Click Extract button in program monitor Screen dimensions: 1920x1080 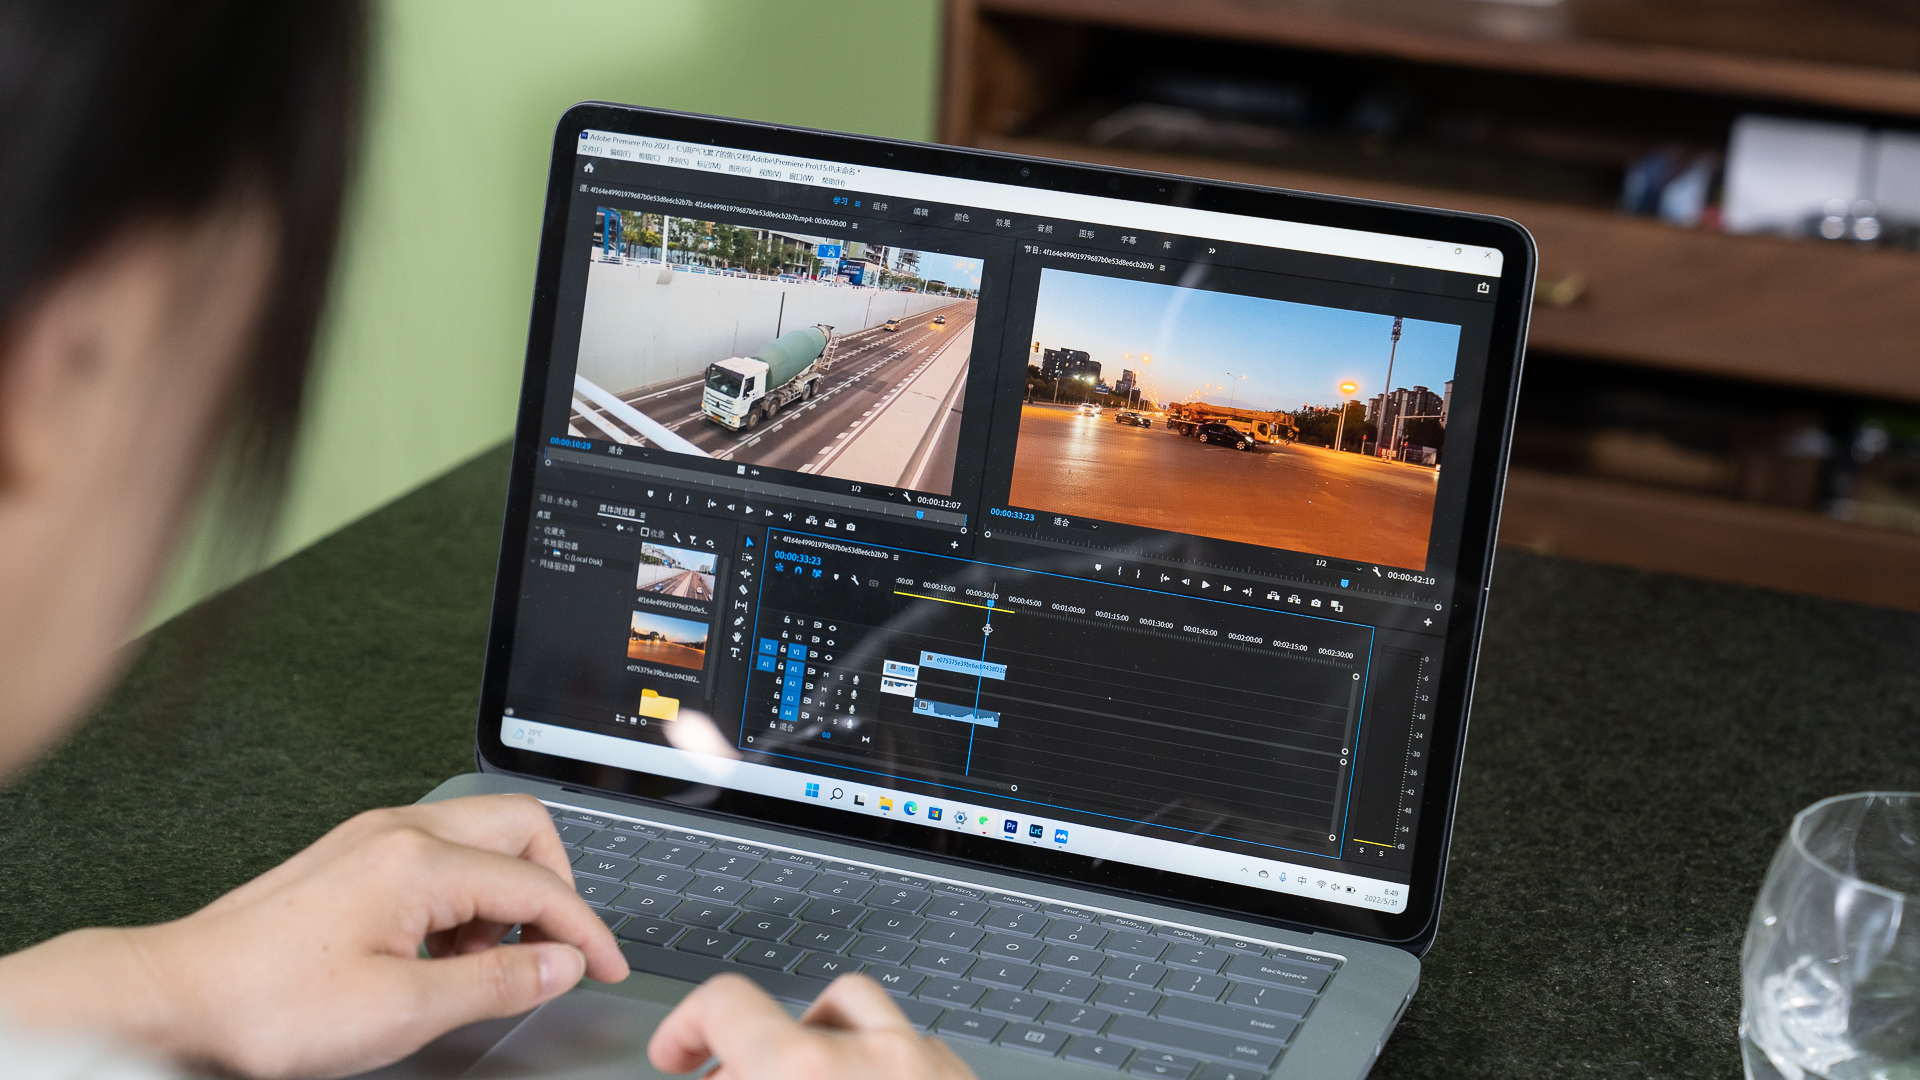point(1294,599)
